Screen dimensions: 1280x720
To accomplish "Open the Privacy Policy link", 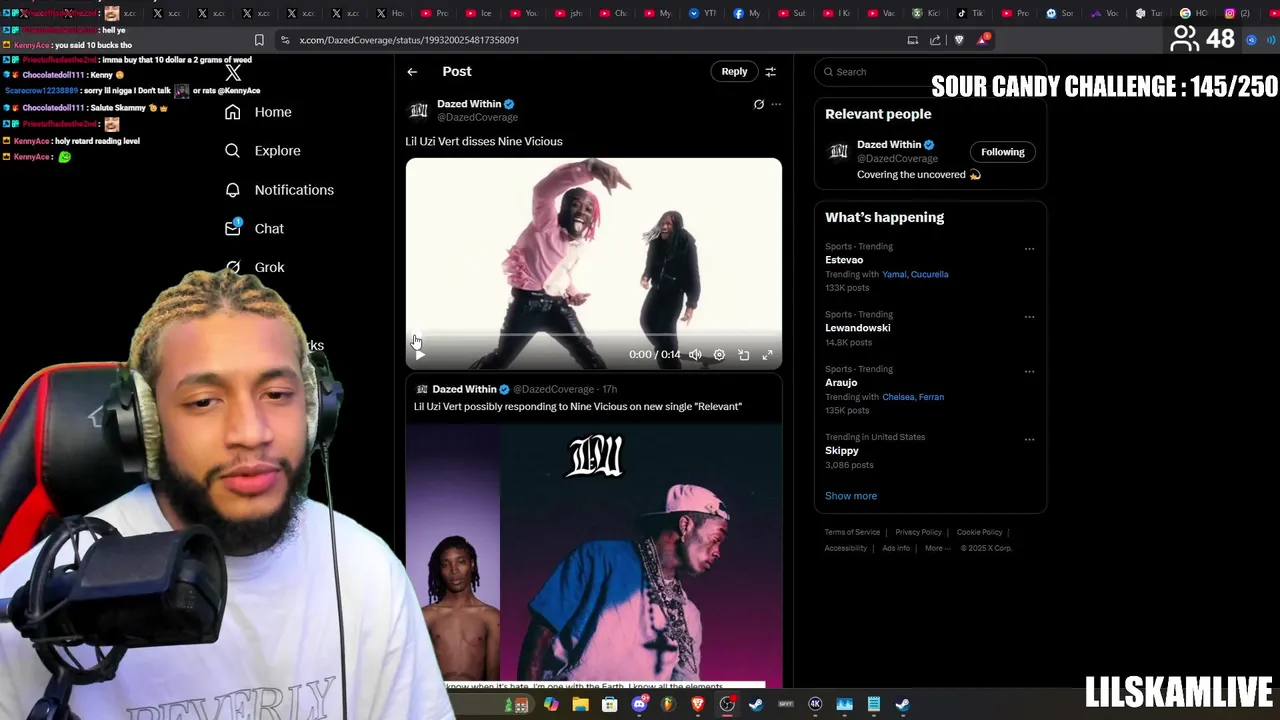I will tap(918, 532).
